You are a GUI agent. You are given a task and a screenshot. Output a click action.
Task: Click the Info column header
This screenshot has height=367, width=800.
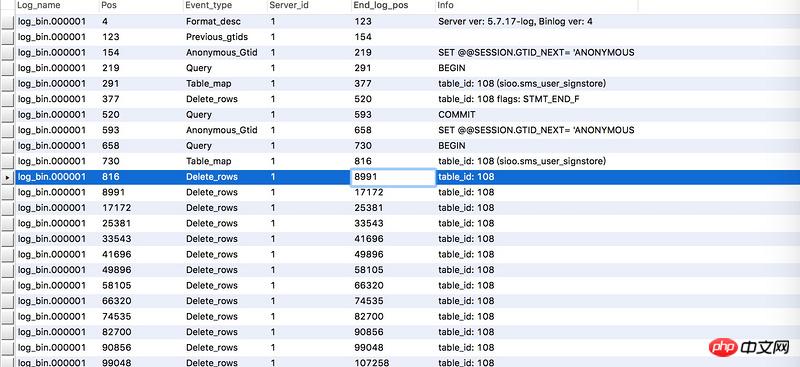point(537,6)
